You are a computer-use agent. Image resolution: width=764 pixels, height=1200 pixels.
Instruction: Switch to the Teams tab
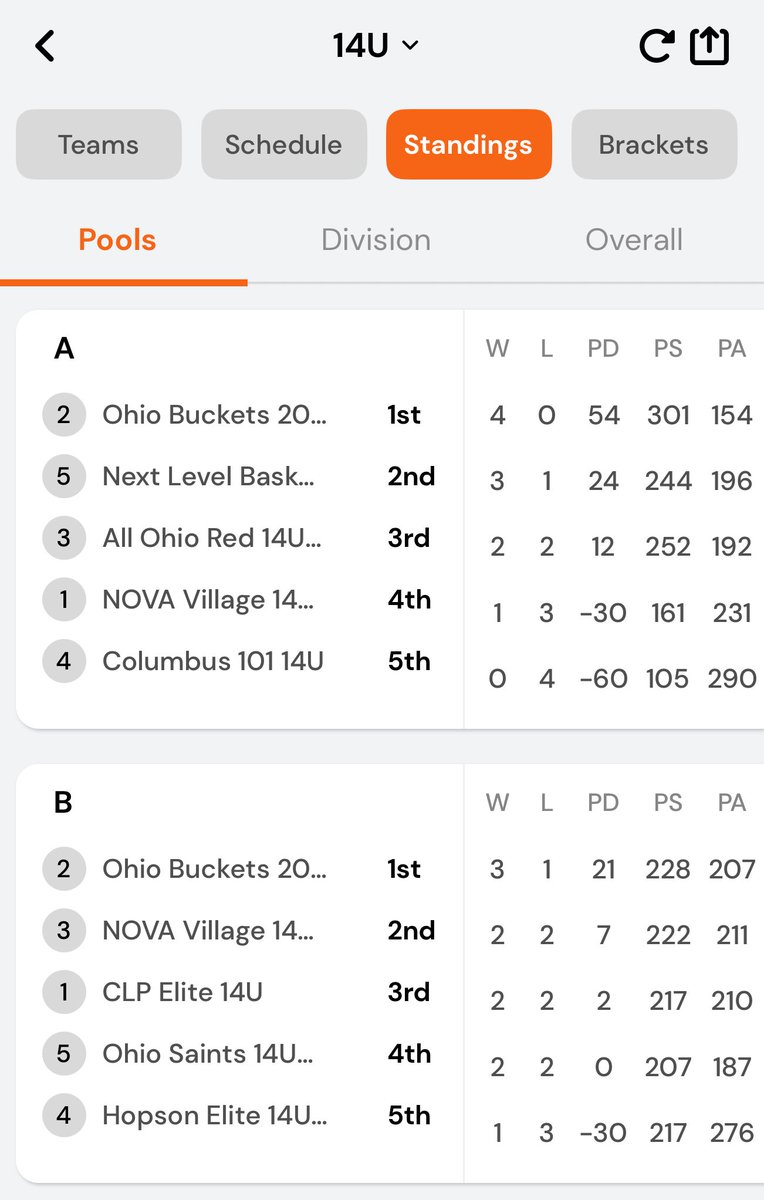click(x=98, y=144)
